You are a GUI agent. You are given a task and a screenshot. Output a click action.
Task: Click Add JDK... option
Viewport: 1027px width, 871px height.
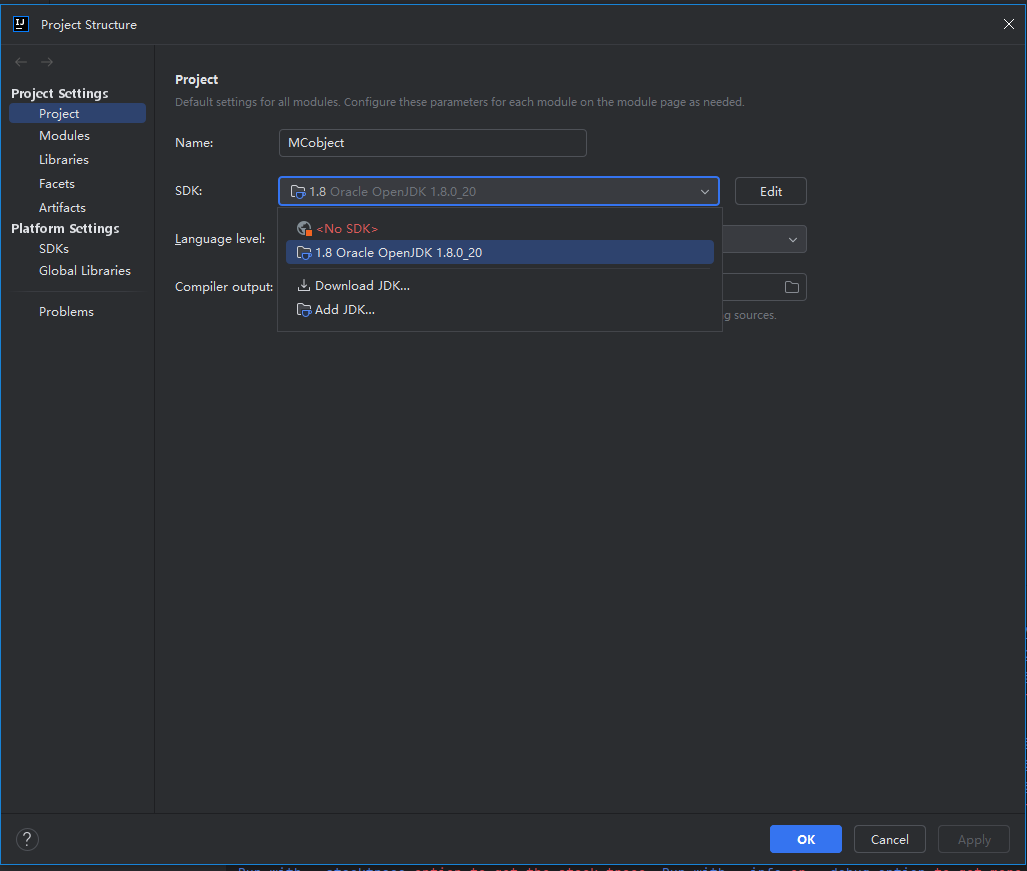tap(344, 310)
